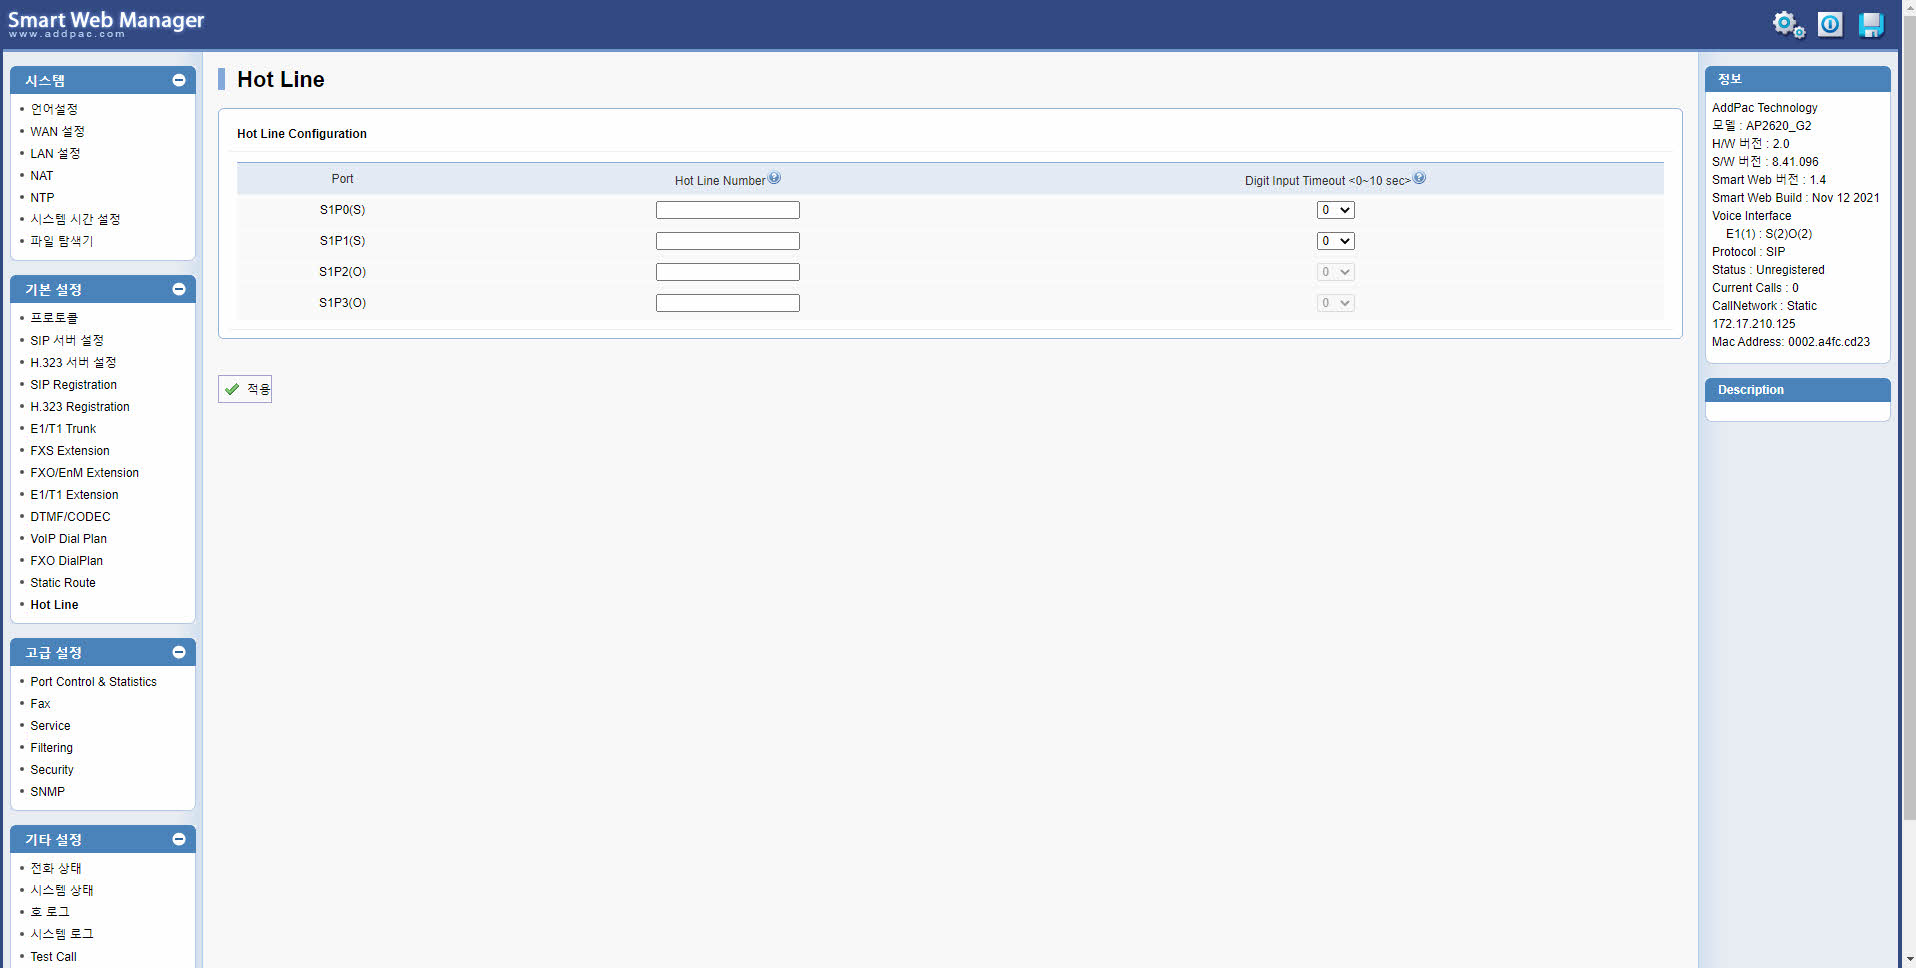
Task: Click Hot Line Number field for S1P2(O)
Action: tap(727, 272)
